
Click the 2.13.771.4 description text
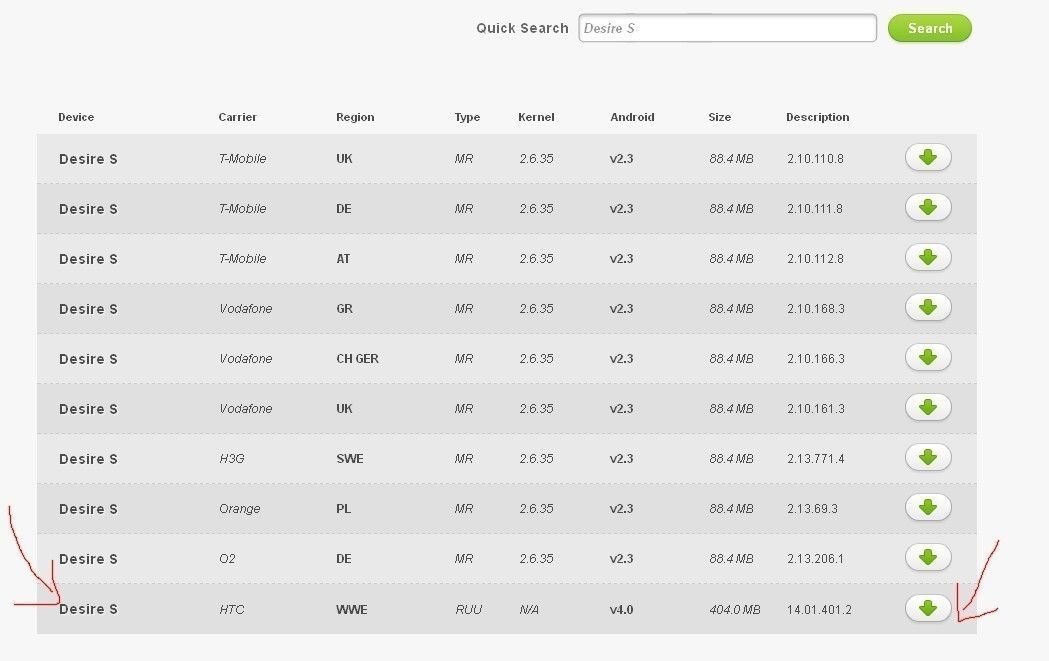click(x=816, y=459)
